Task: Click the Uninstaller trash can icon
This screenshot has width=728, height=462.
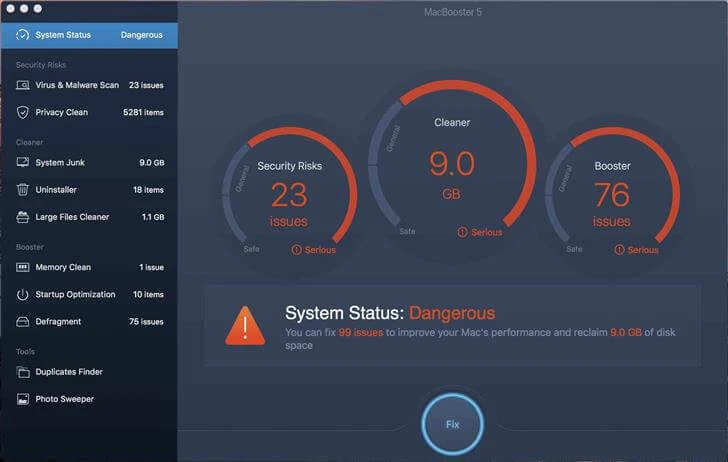Action: (x=23, y=189)
